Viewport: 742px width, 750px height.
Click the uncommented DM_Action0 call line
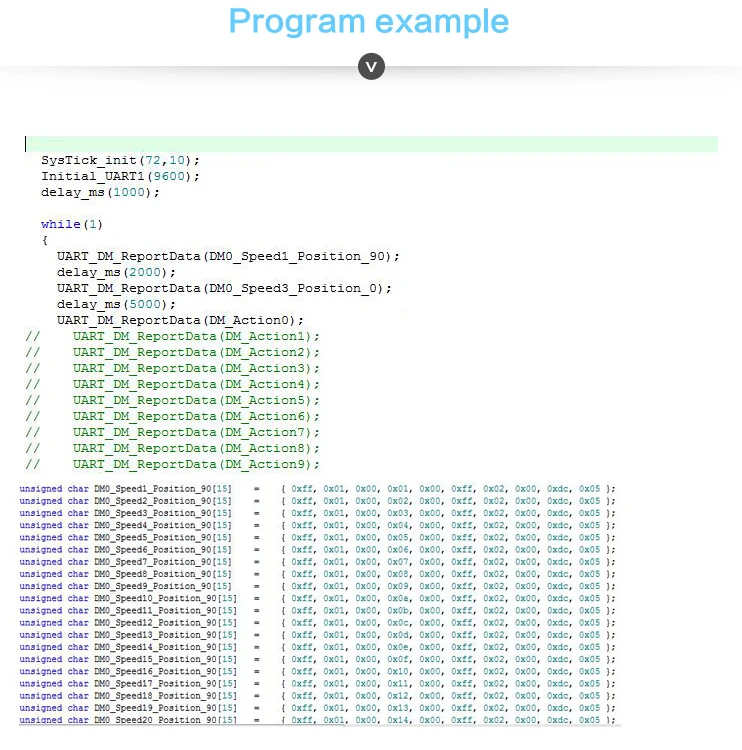click(x=180, y=320)
